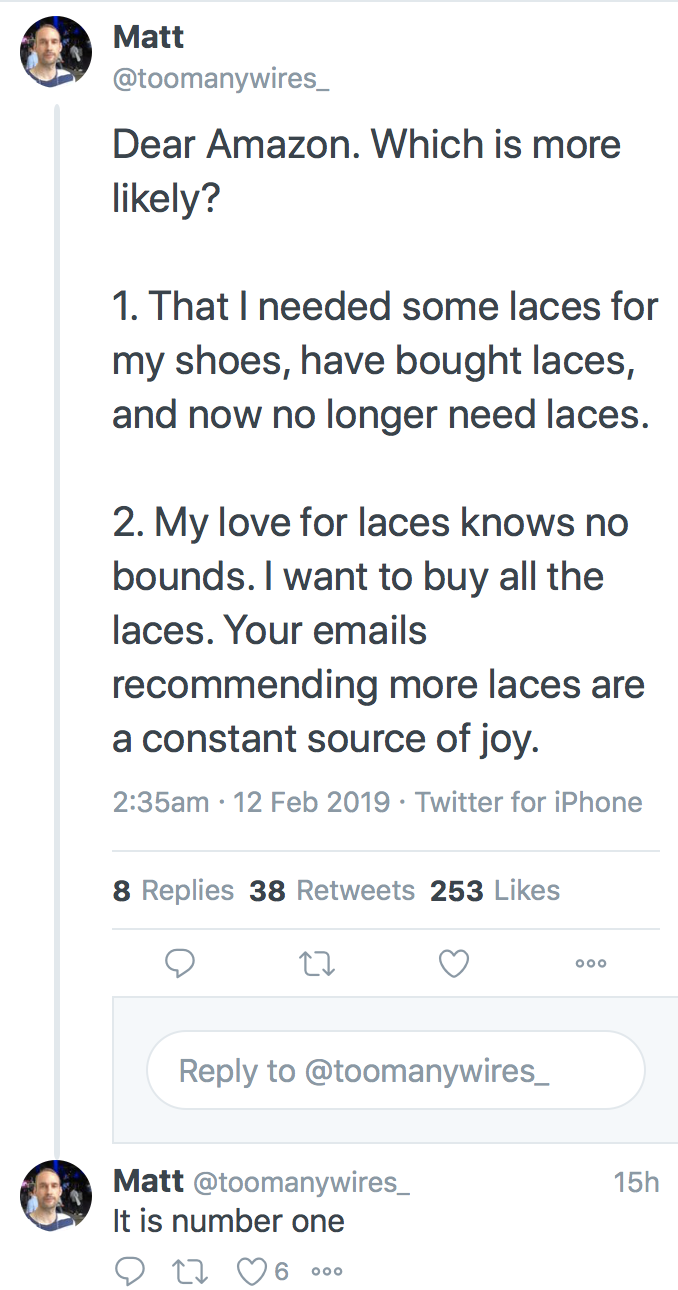This screenshot has height=1290, width=678.
Task: Click the "Reply to @toomanywires_" input field
Action: [395, 1071]
